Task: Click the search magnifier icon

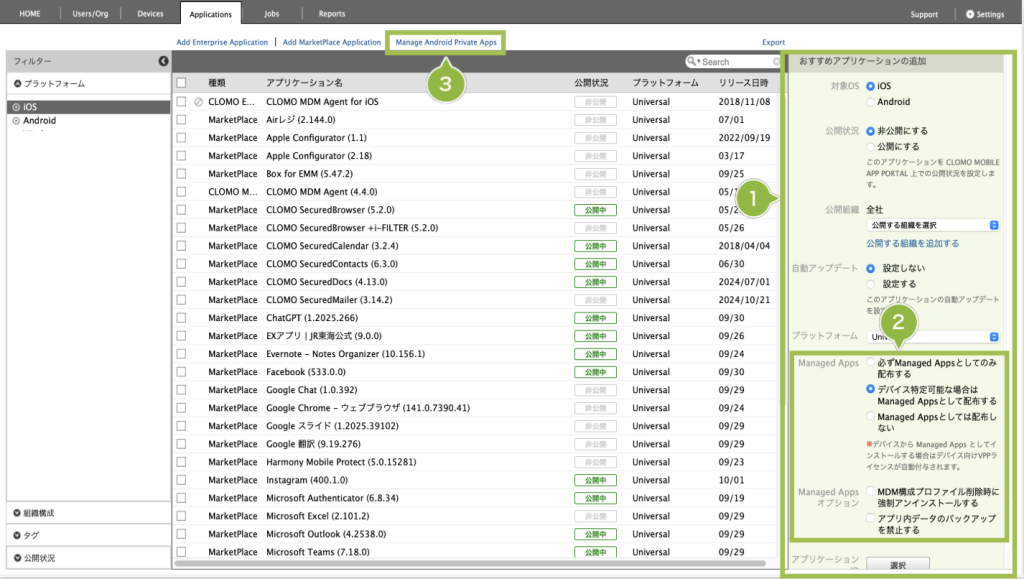Action: [x=692, y=62]
